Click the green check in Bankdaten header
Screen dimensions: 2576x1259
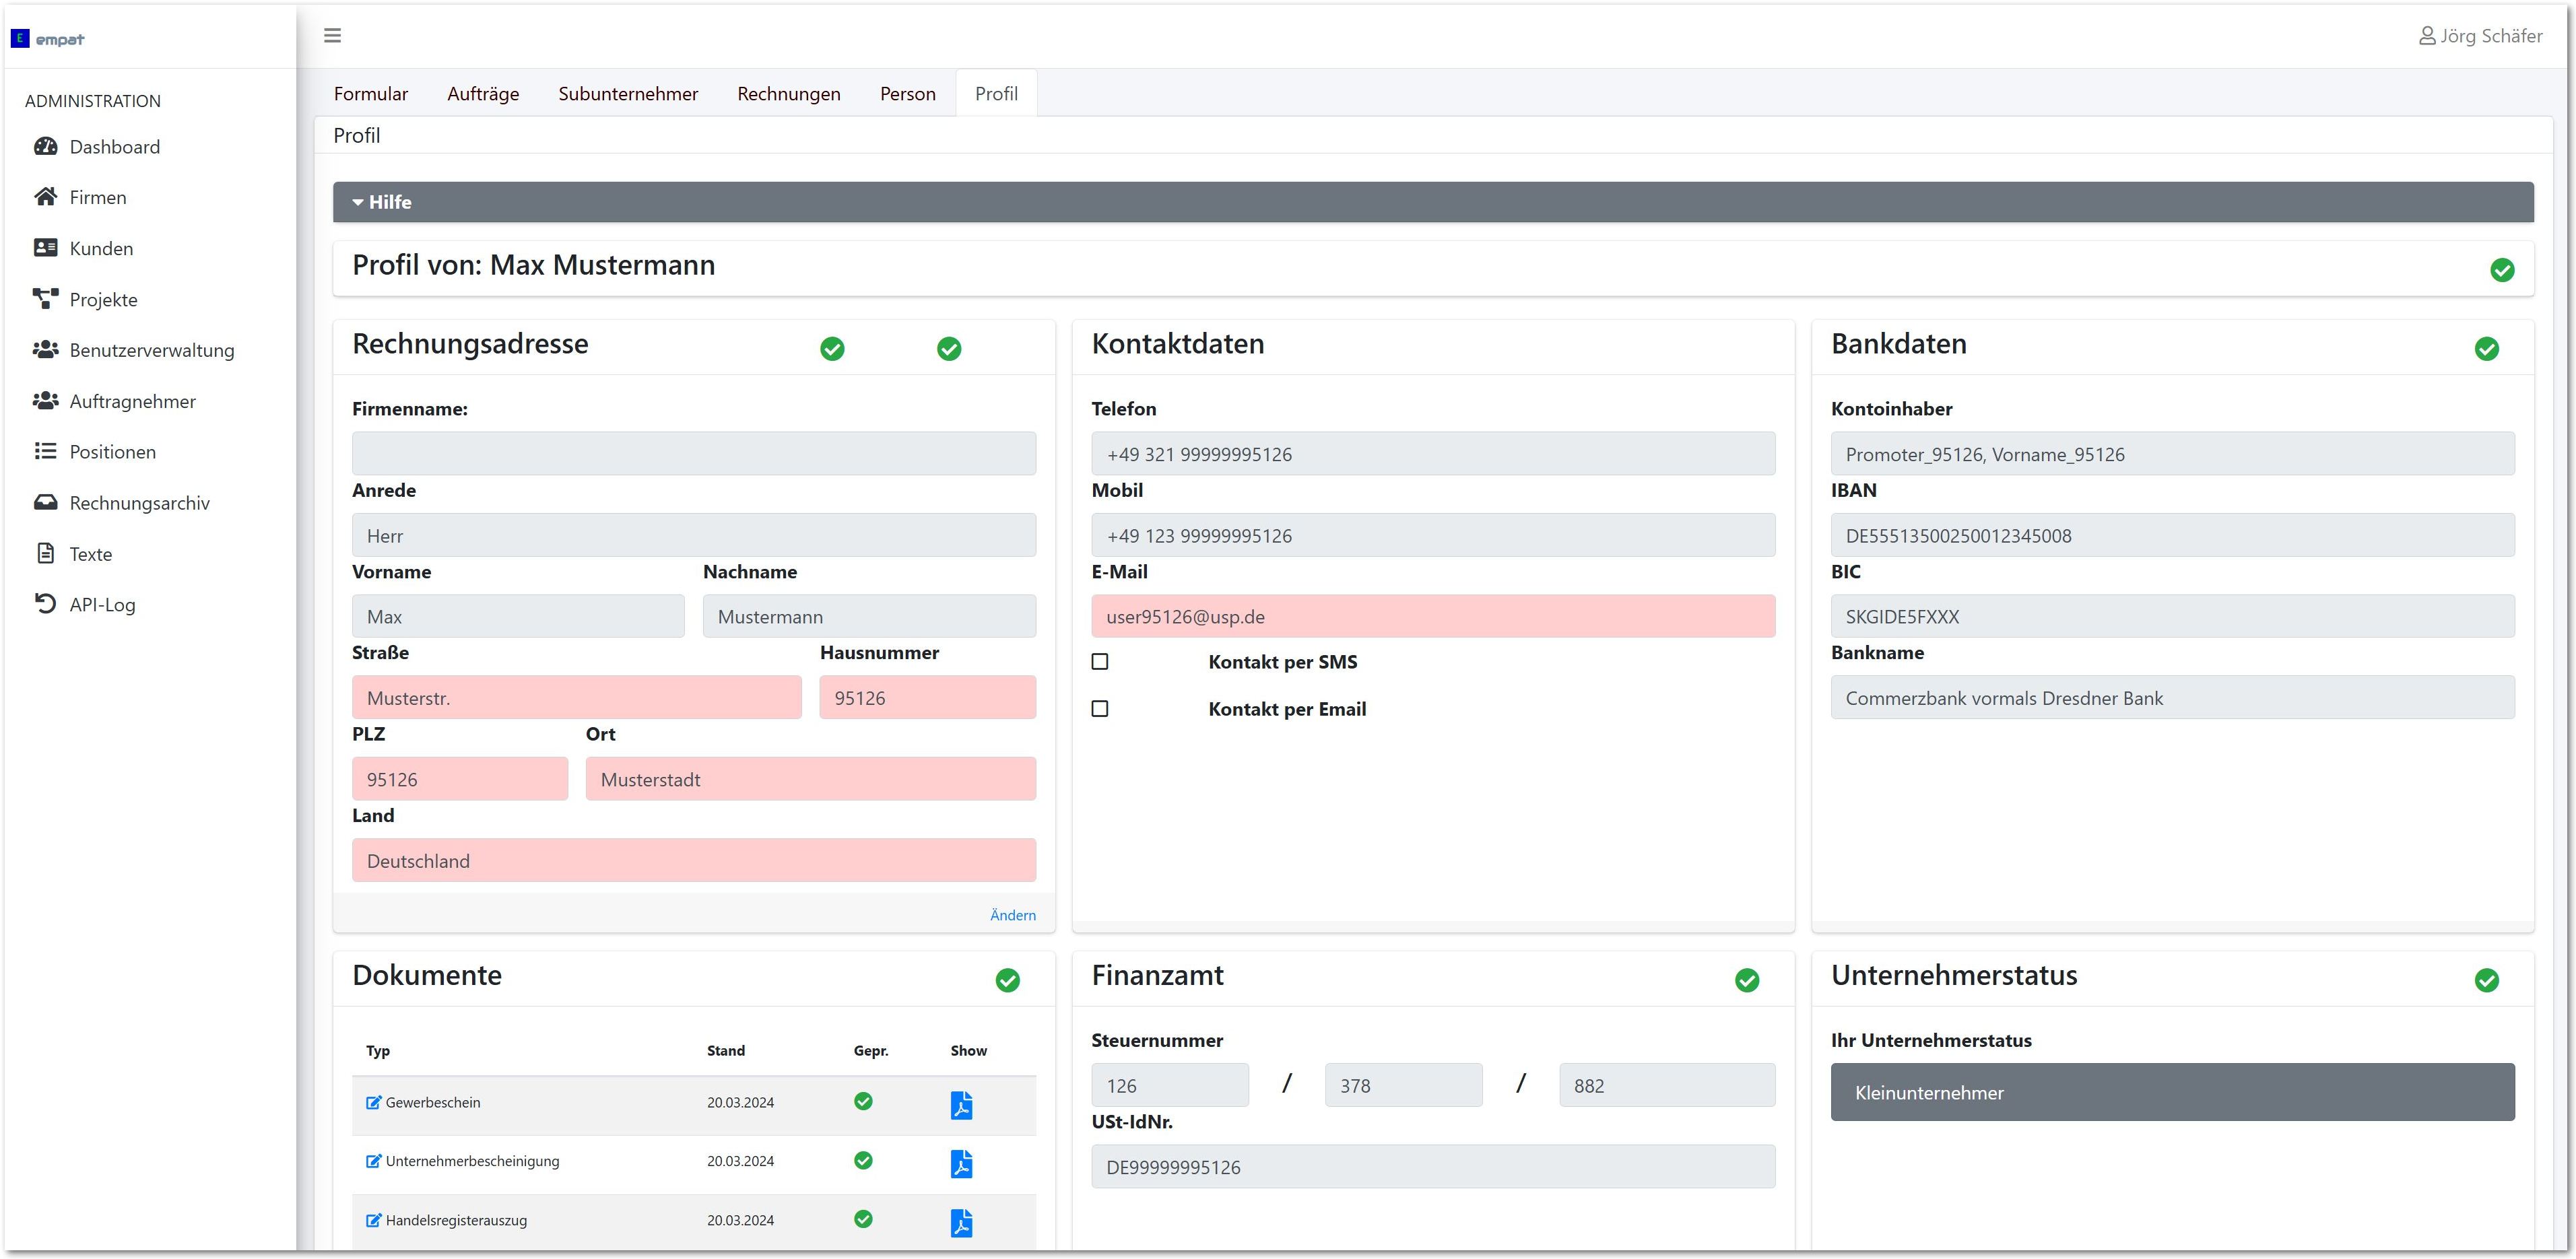2486,349
